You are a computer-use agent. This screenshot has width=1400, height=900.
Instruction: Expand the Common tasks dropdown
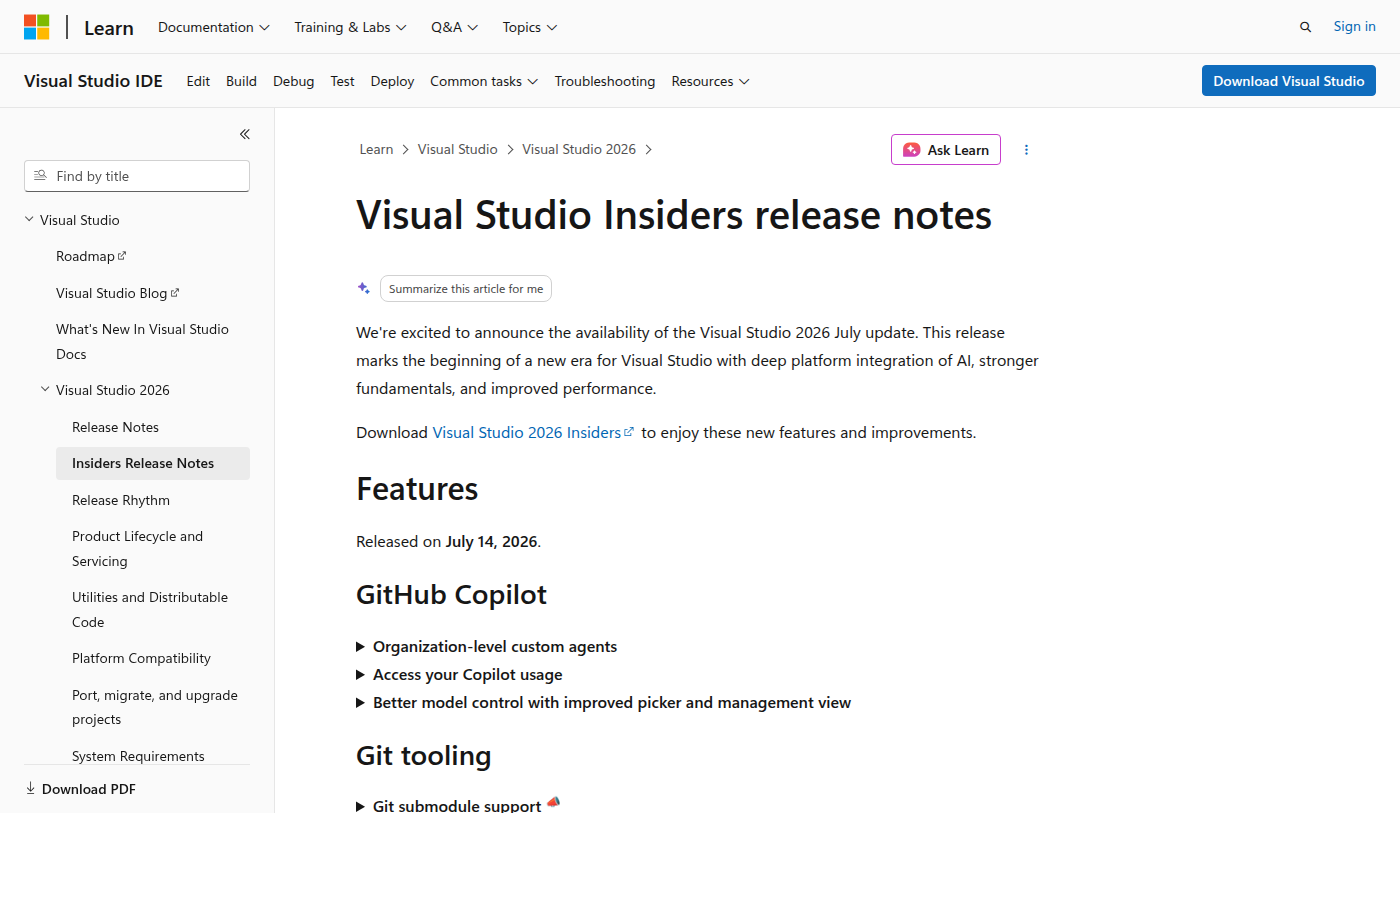[484, 81]
